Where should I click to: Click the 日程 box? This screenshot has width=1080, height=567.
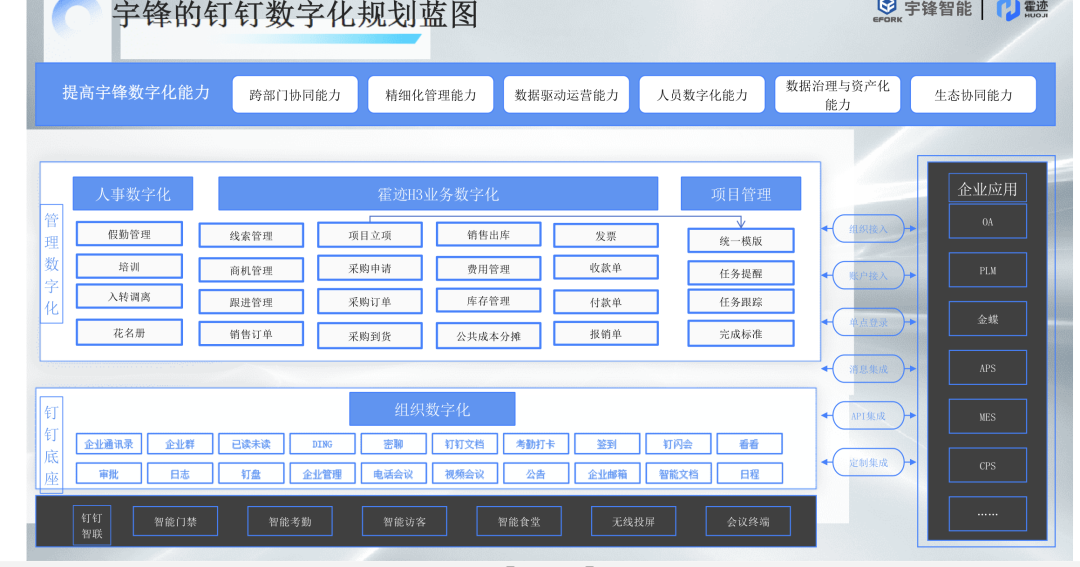[749, 474]
